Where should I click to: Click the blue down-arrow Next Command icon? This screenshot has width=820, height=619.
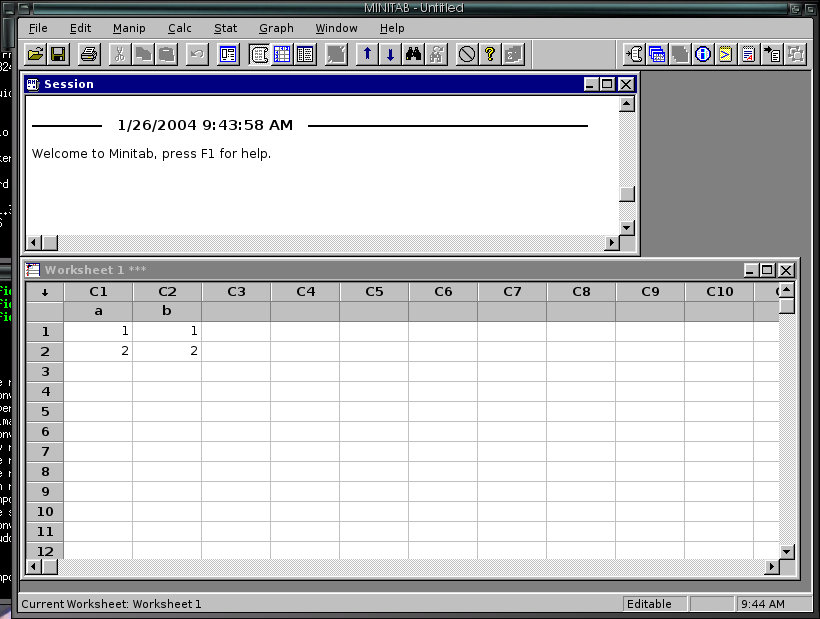[390, 54]
